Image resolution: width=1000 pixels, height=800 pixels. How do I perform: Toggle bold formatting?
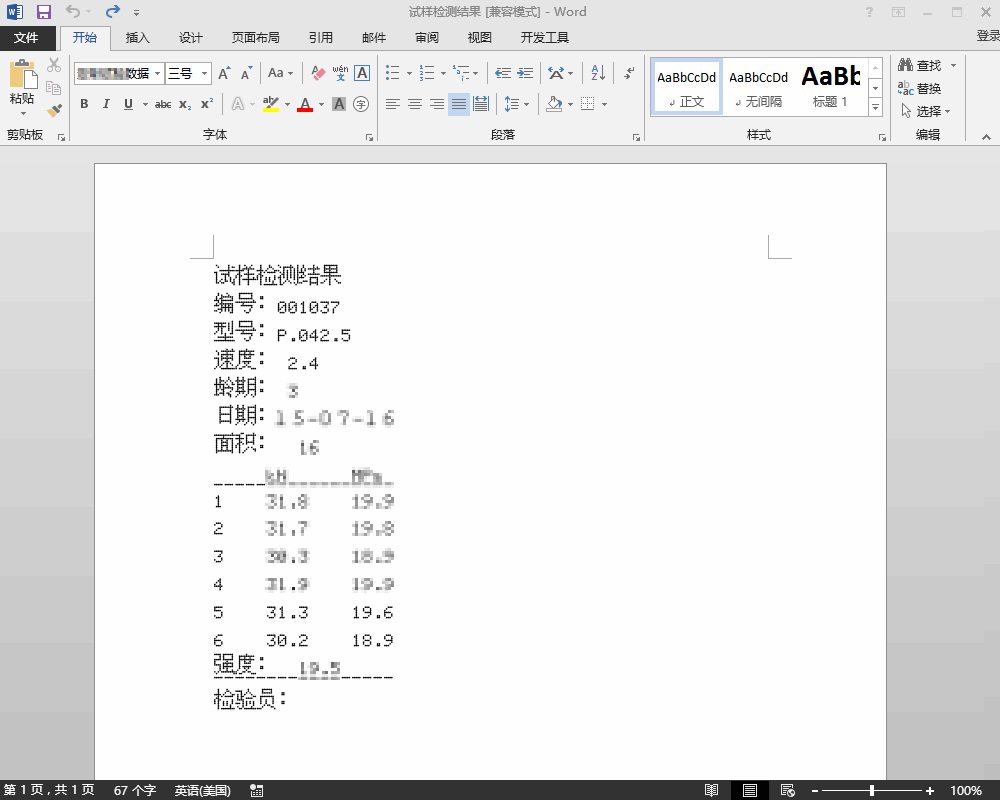[x=84, y=104]
